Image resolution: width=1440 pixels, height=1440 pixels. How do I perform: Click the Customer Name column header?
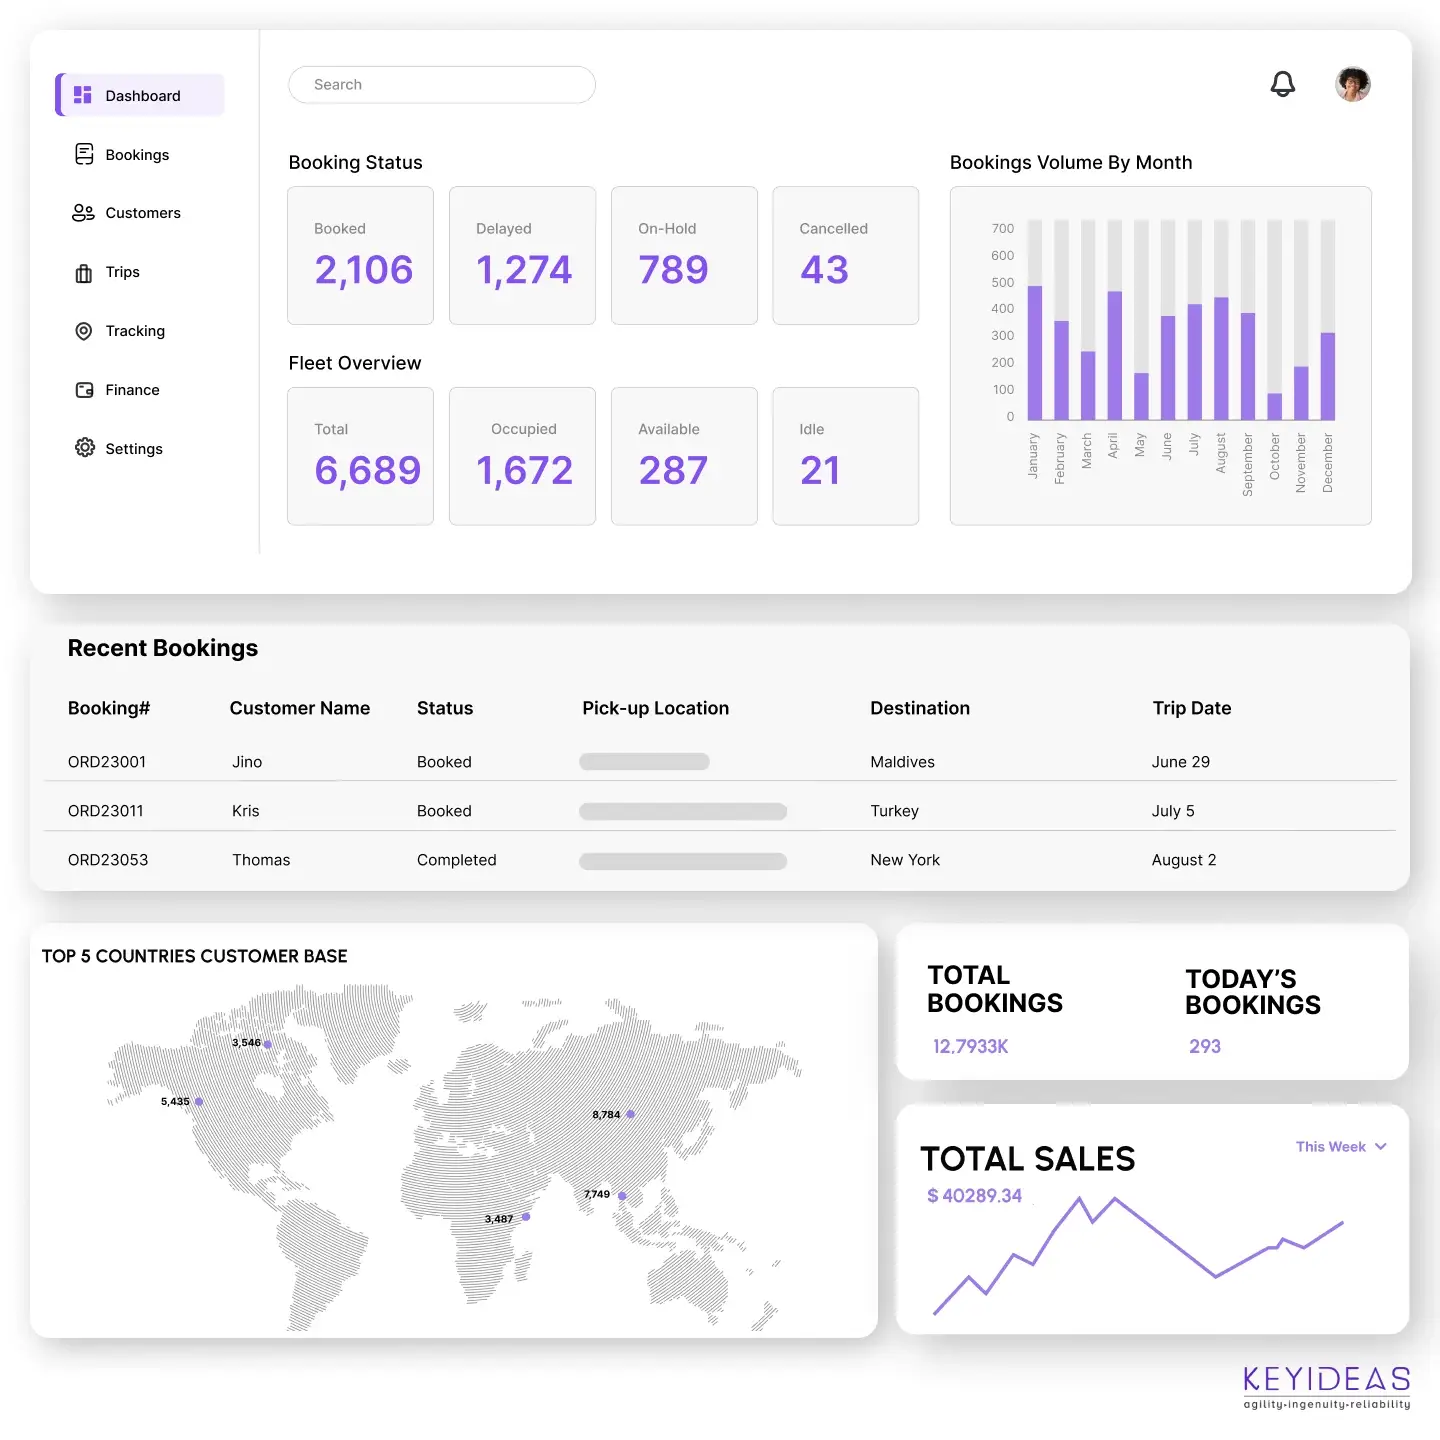pos(300,708)
